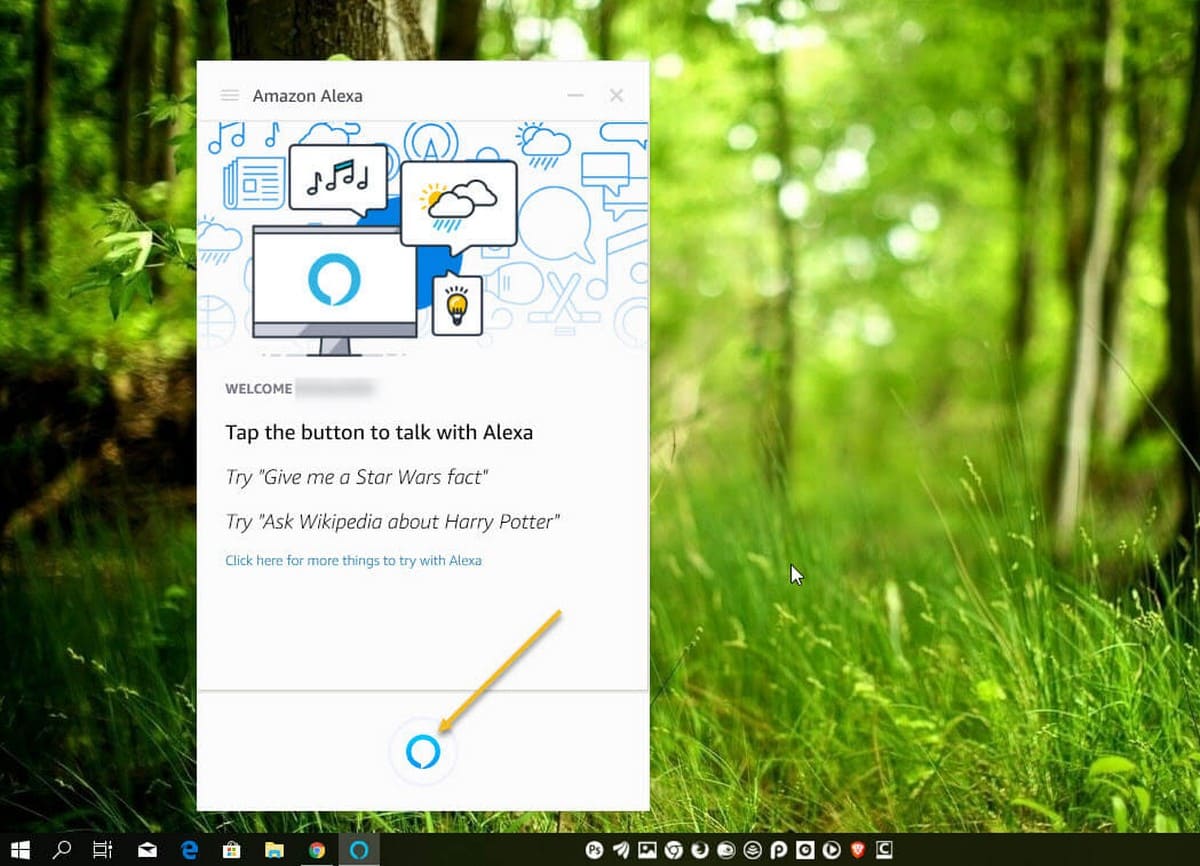Open the play button media dock icon
The width and height of the screenshot is (1200, 866).
point(831,850)
